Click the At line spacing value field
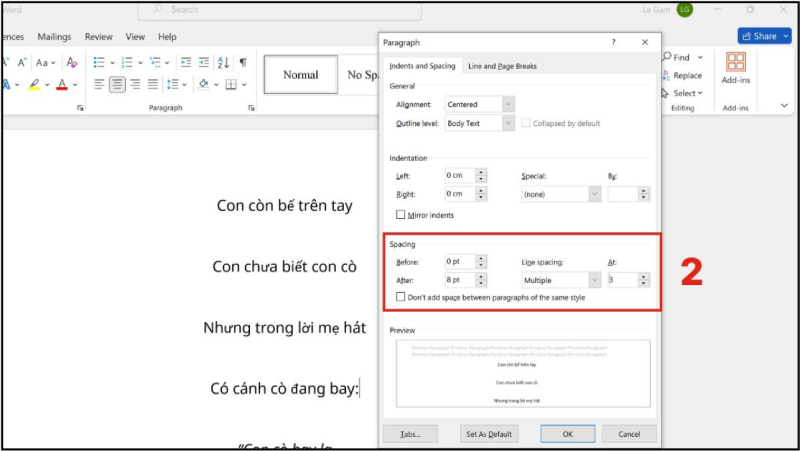Image resolution: width=800 pixels, height=451 pixels. [x=622, y=280]
